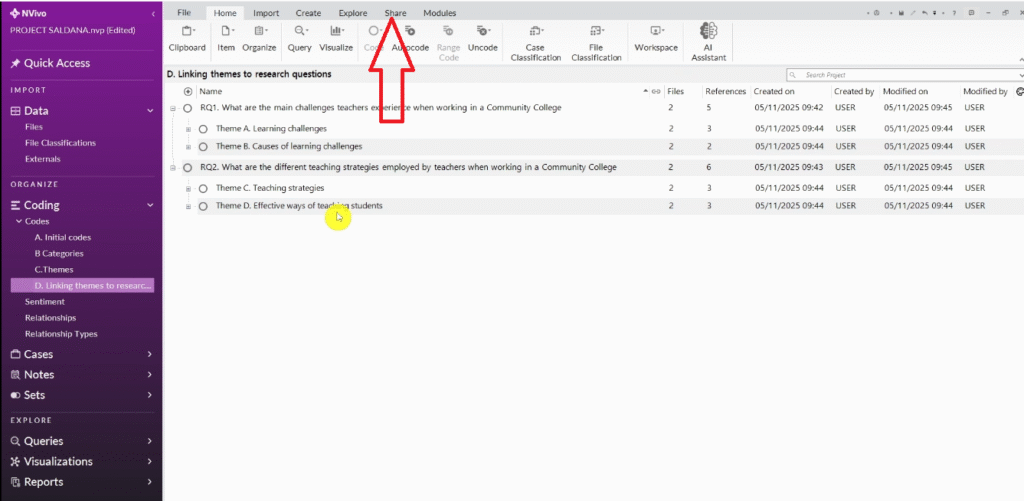This screenshot has width=1024, height=501.
Task: Select the circle beside the RQ1 code
Action: (x=187, y=108)
